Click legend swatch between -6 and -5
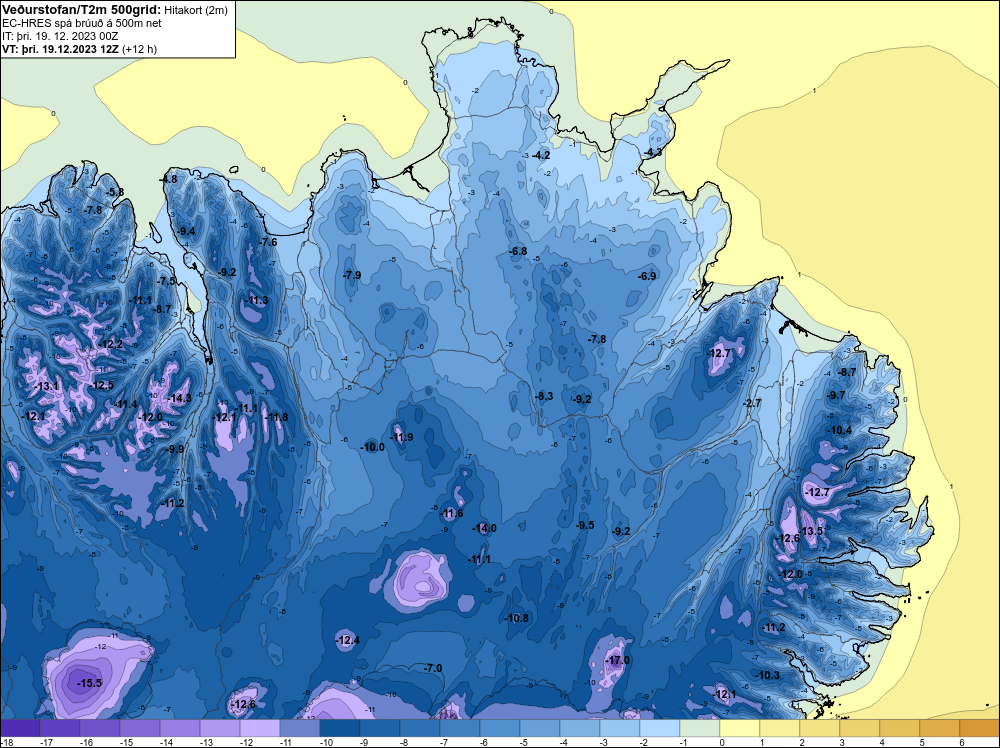The height and width of the screenshot is (748, 1000). [x=499, y=728]
